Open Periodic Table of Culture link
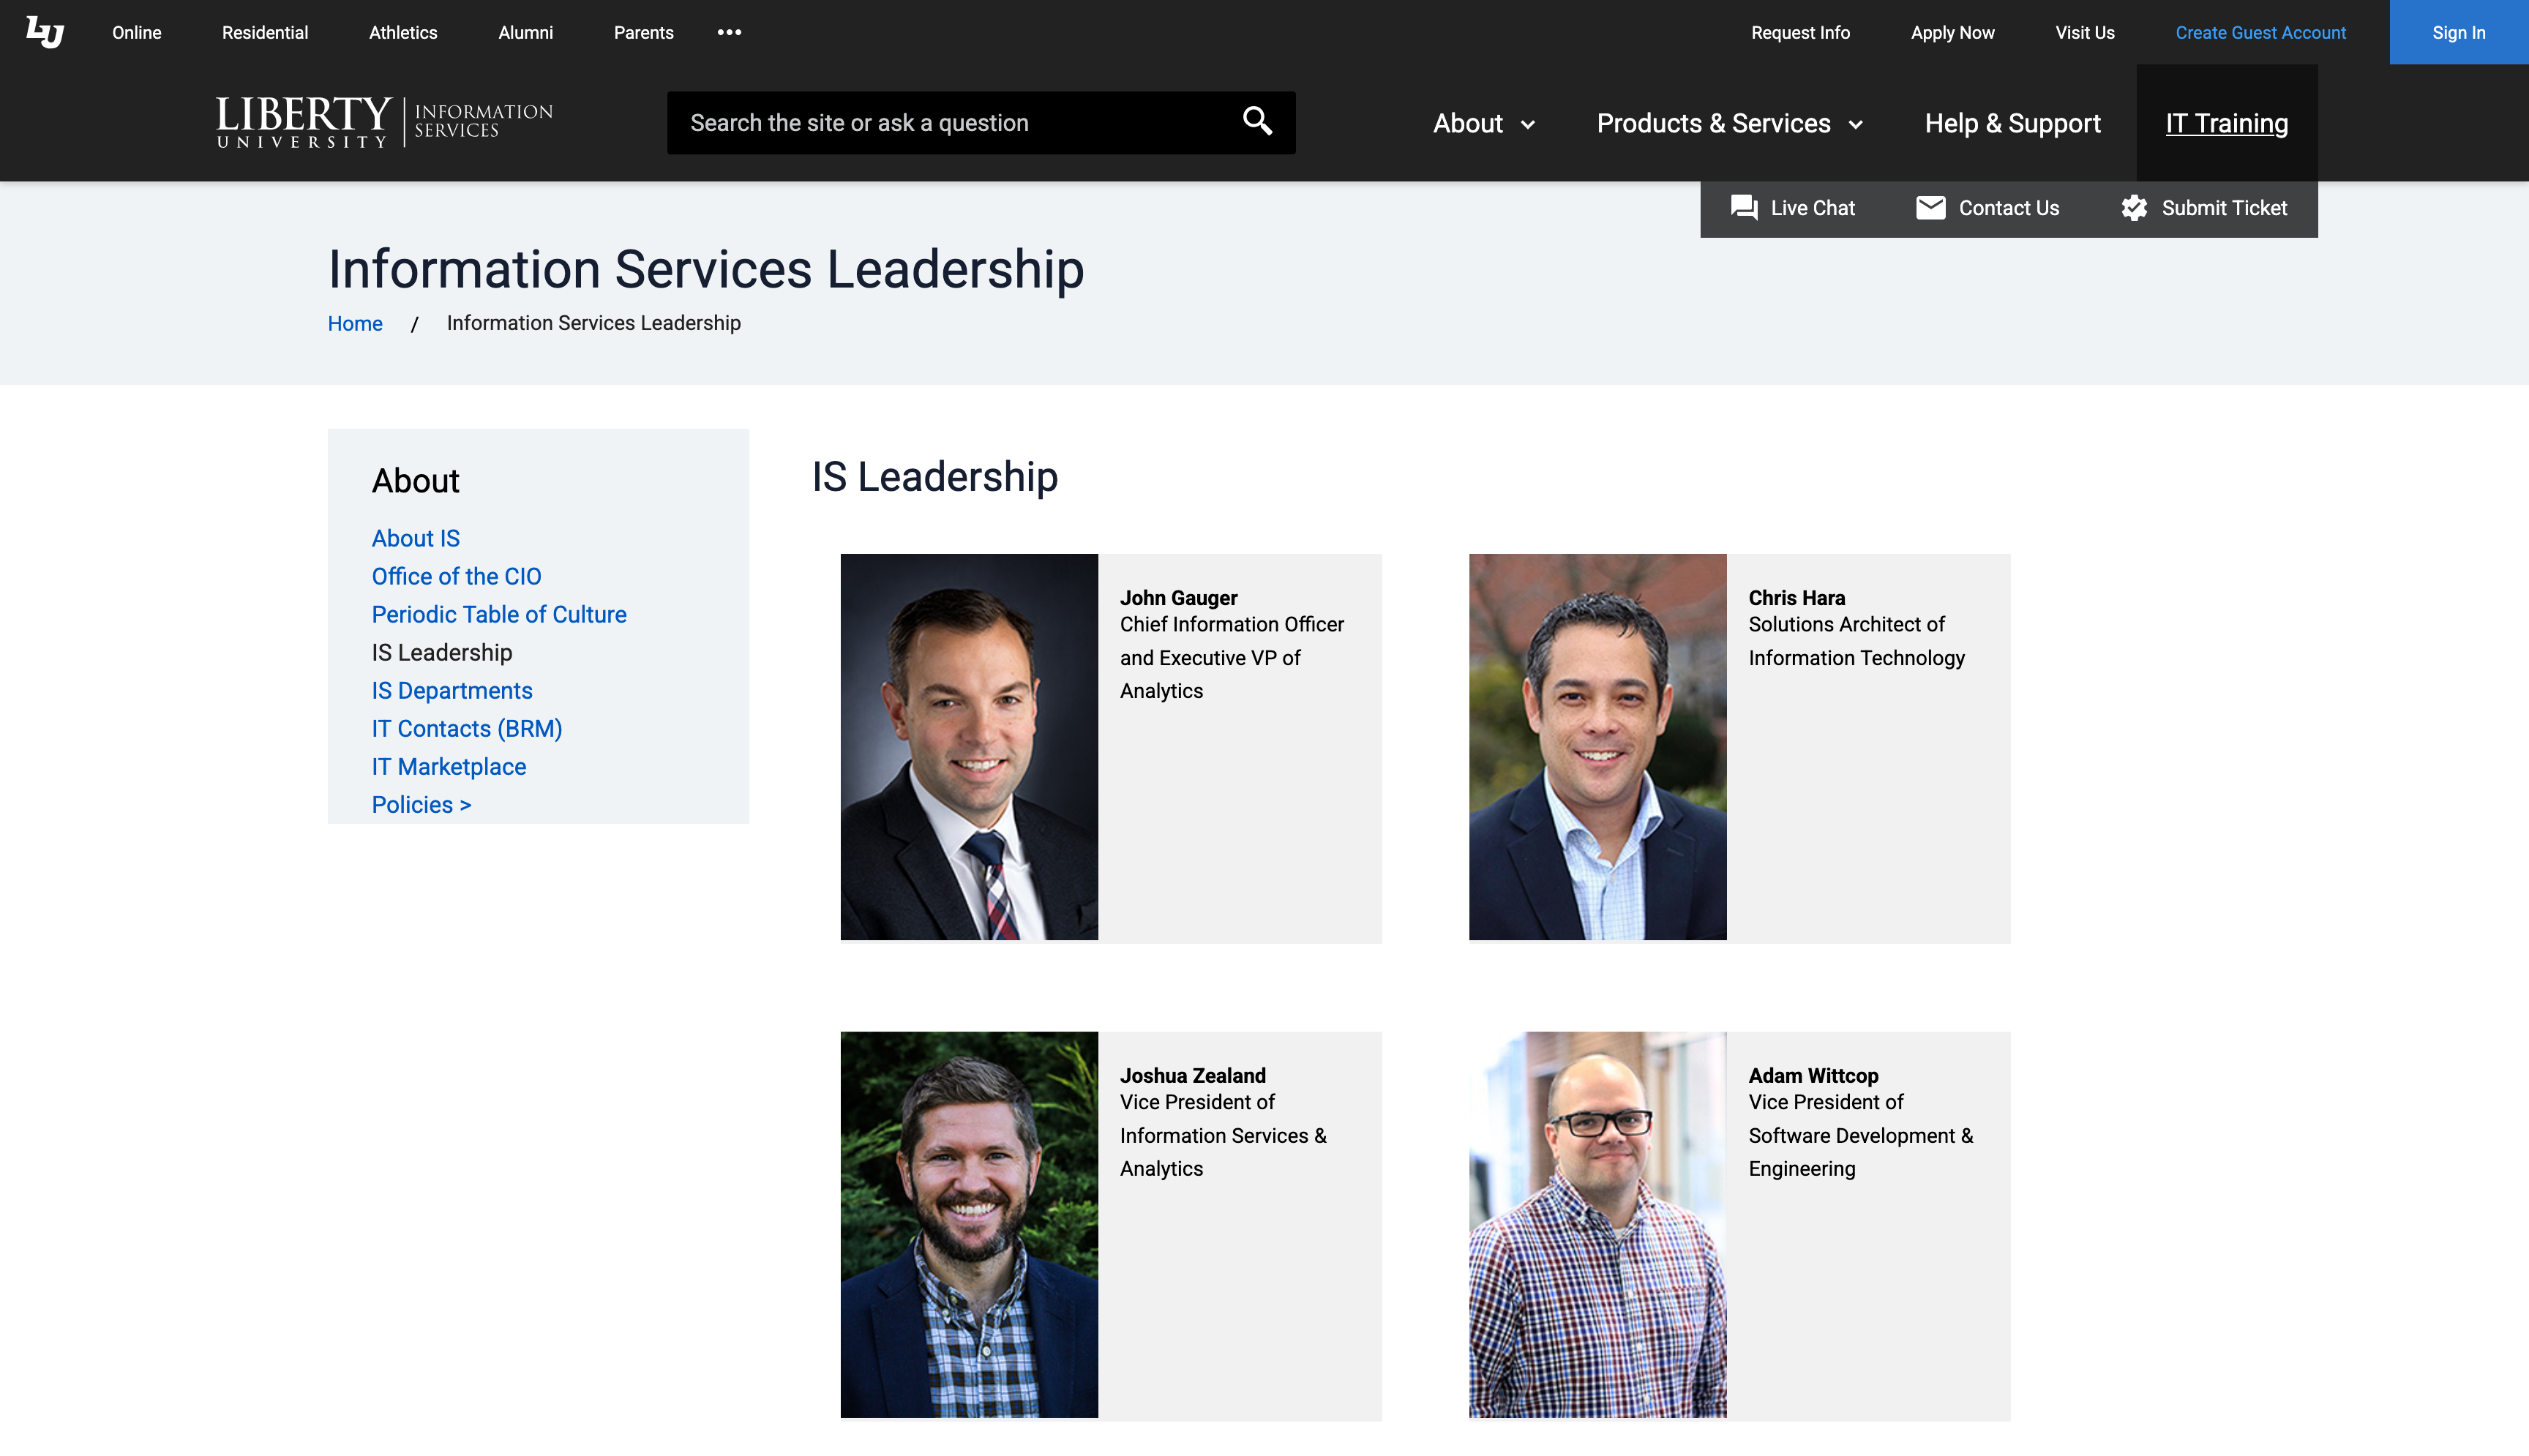 499,614
